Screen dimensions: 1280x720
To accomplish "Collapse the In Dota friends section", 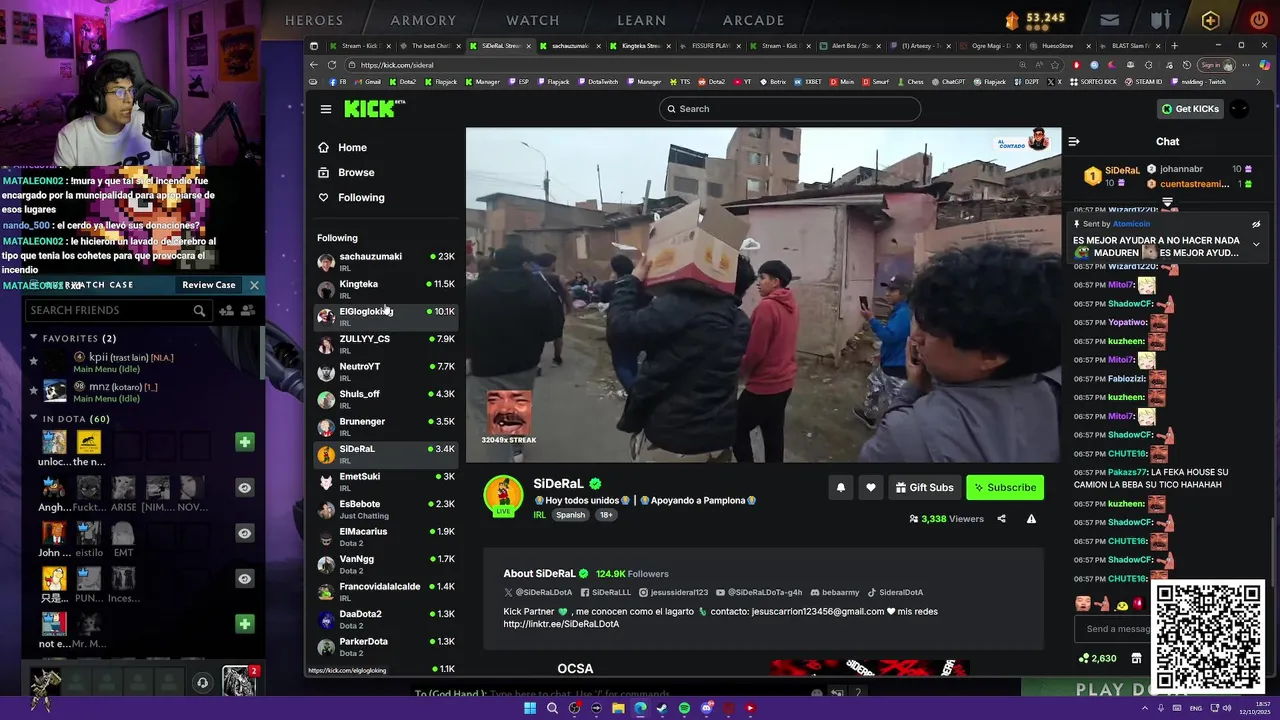I will (33, 418).
